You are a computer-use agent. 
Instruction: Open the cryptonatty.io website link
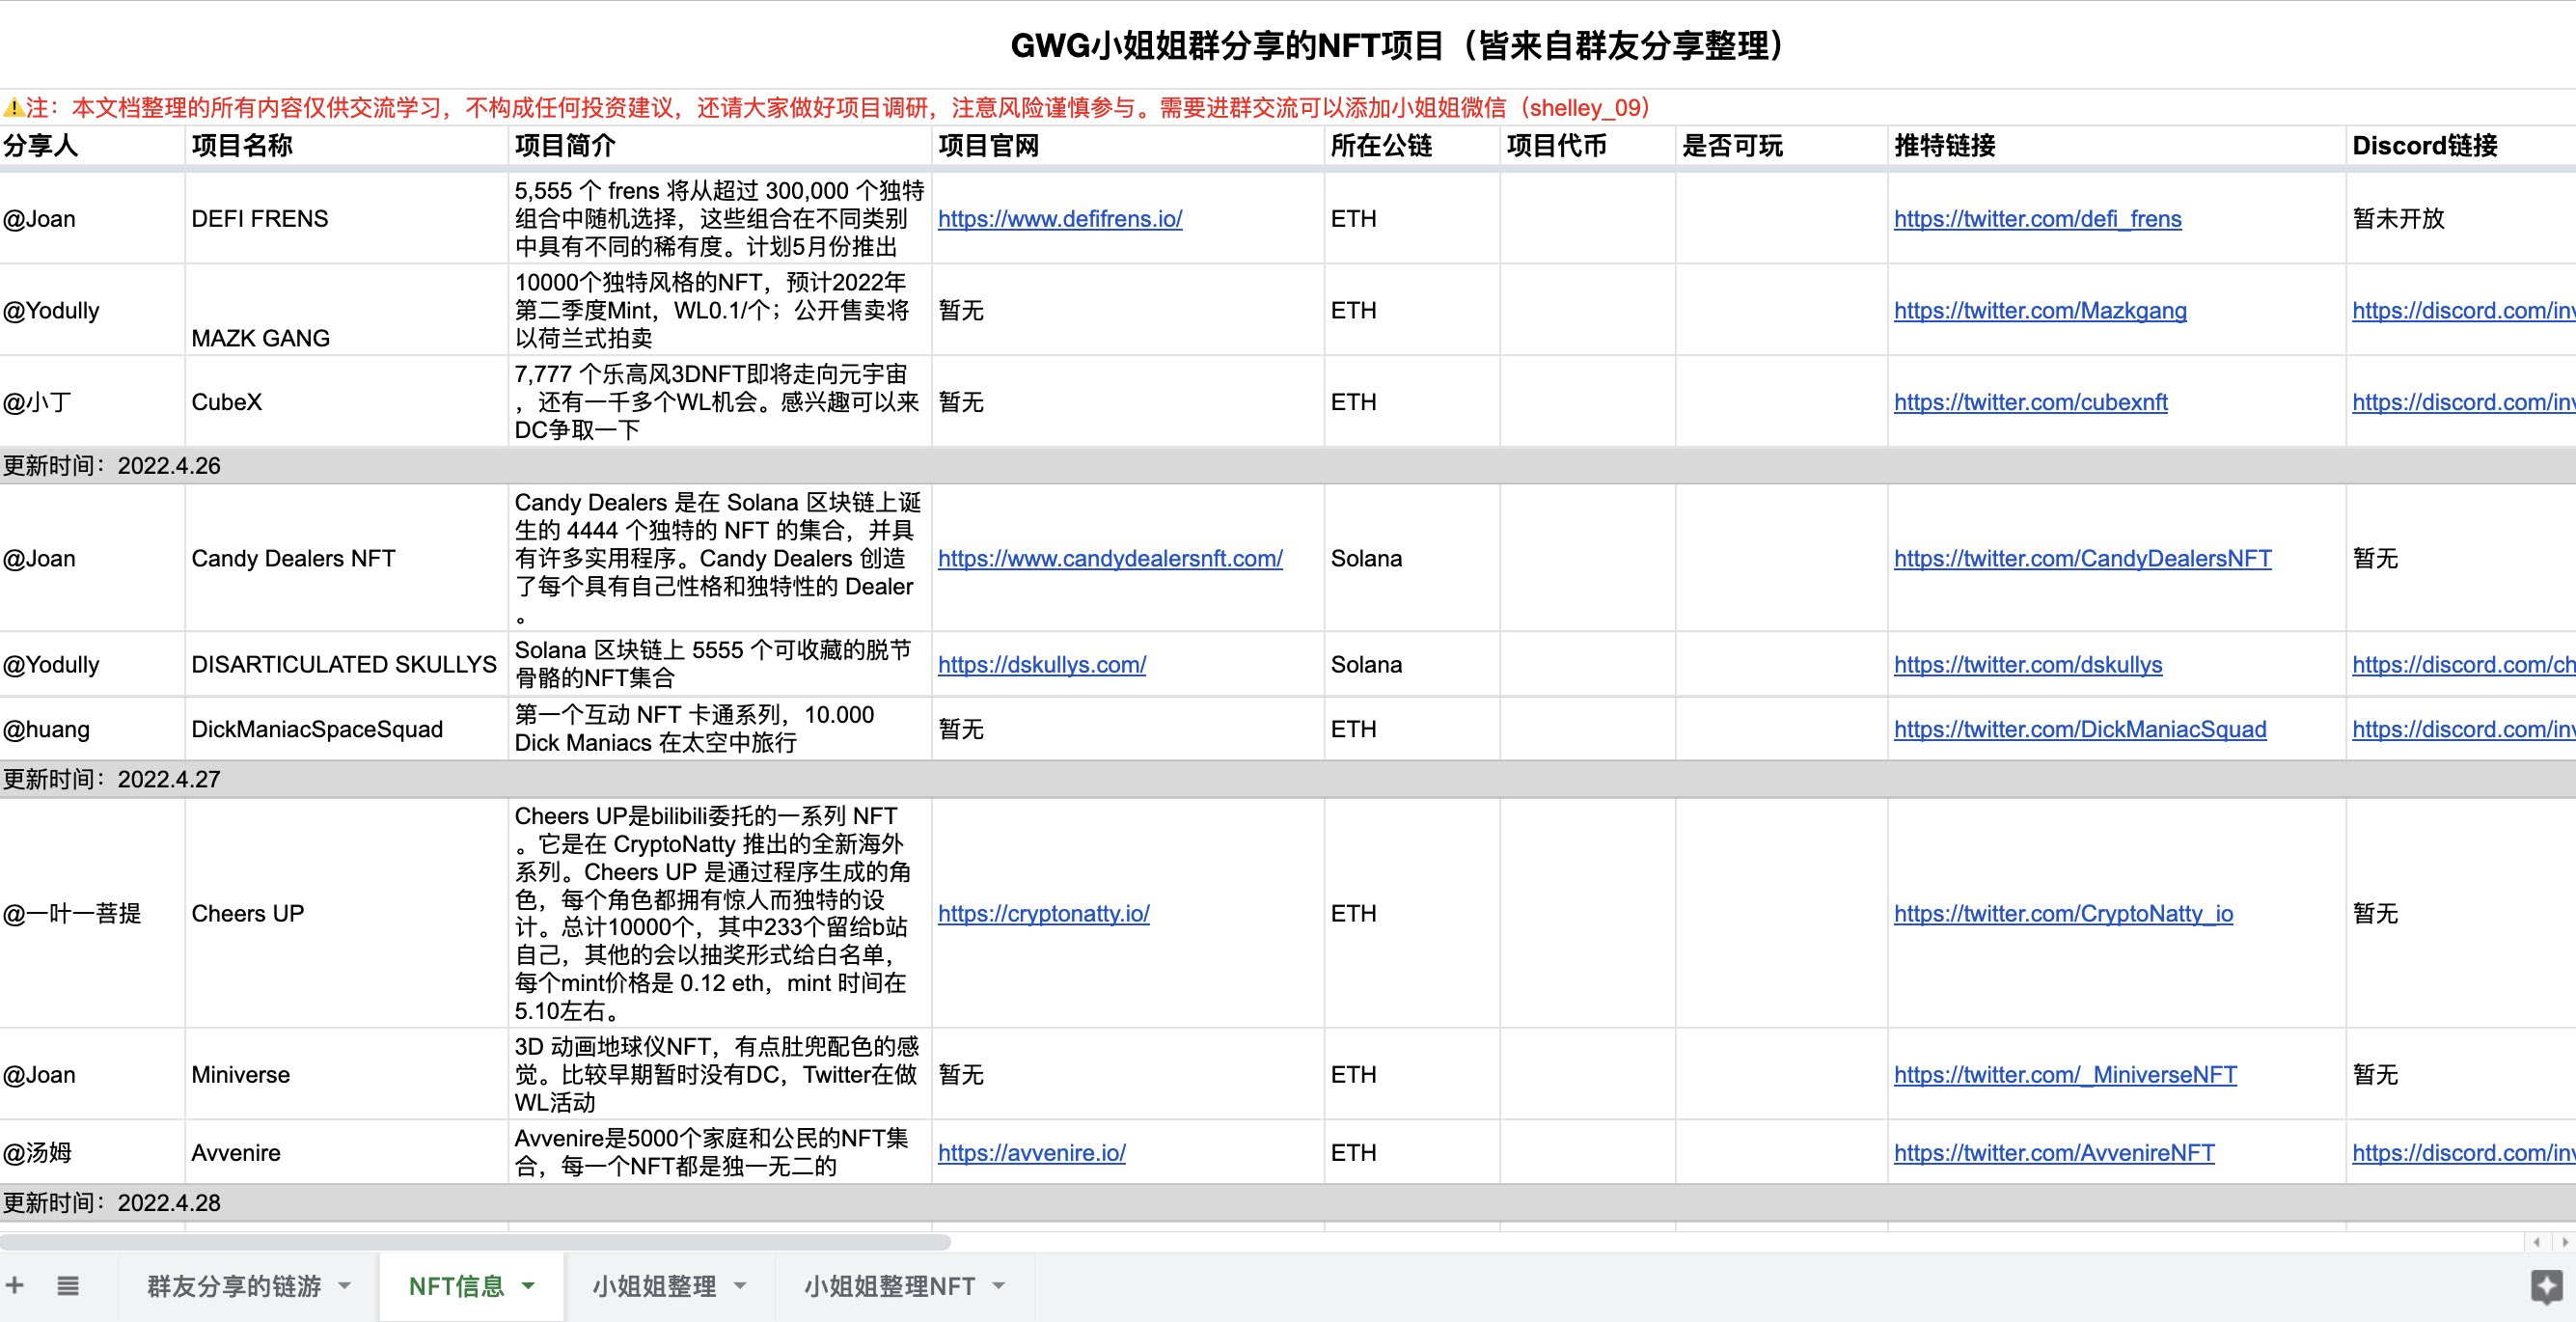(1044, 914)
